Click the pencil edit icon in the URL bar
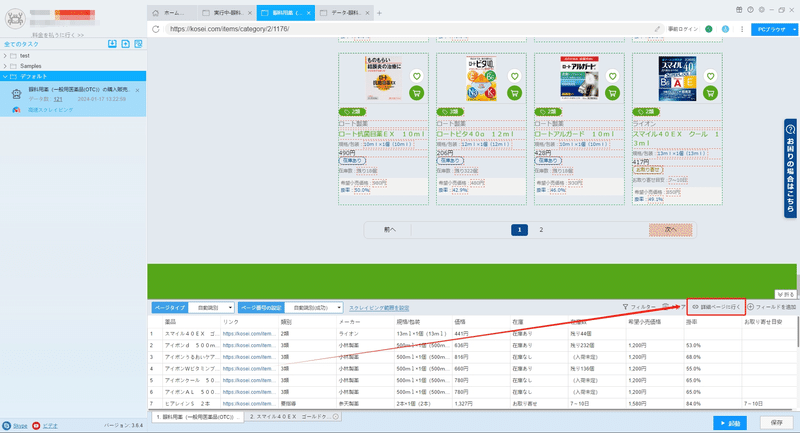This screenshot has width=800, height=433. point(657,29)
